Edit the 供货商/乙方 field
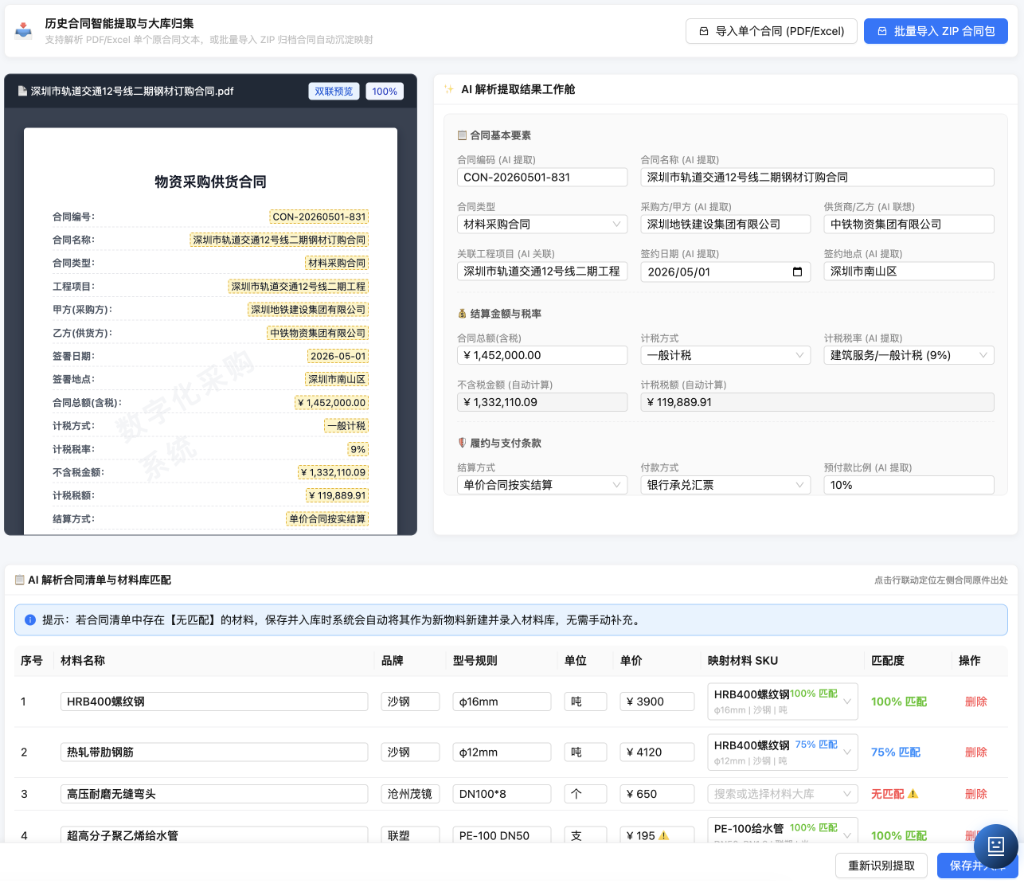This screenshot has height=881, width=1024. 909,224
